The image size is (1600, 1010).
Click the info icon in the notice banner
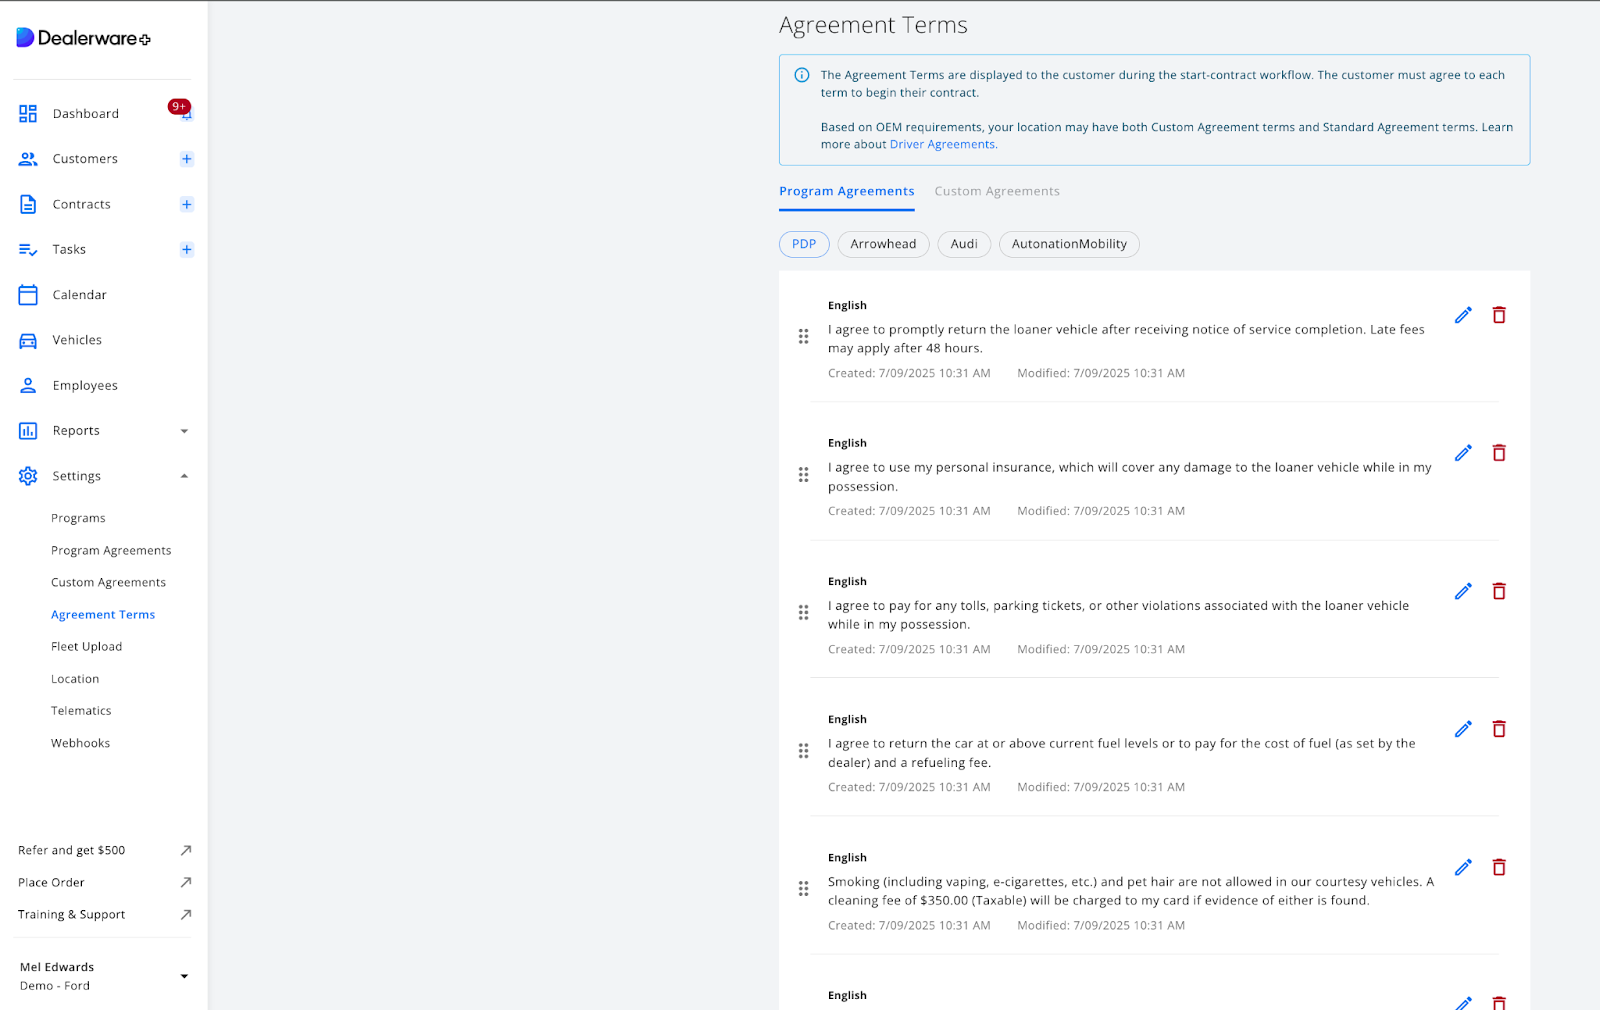pyautogui.click(x=801, y=75)
